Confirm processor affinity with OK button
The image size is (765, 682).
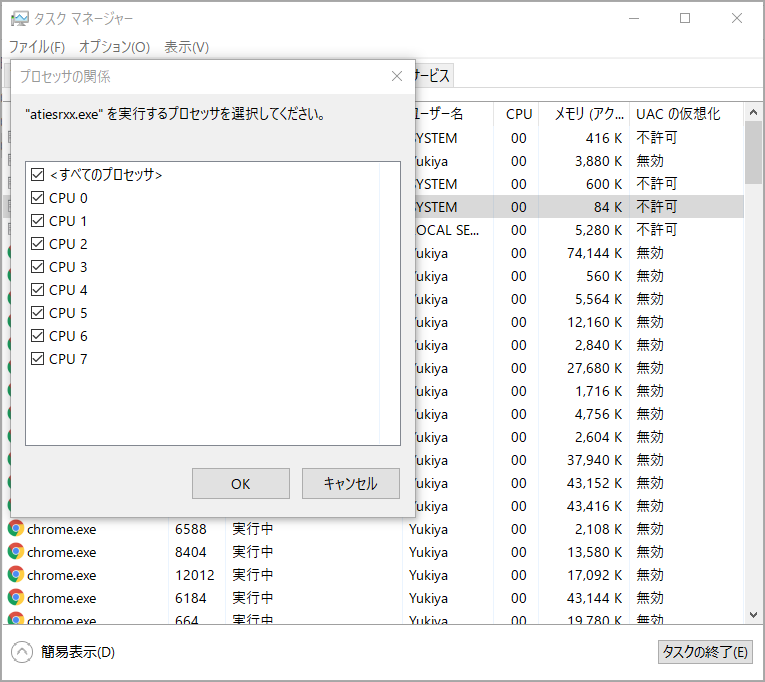pos(241,483)
